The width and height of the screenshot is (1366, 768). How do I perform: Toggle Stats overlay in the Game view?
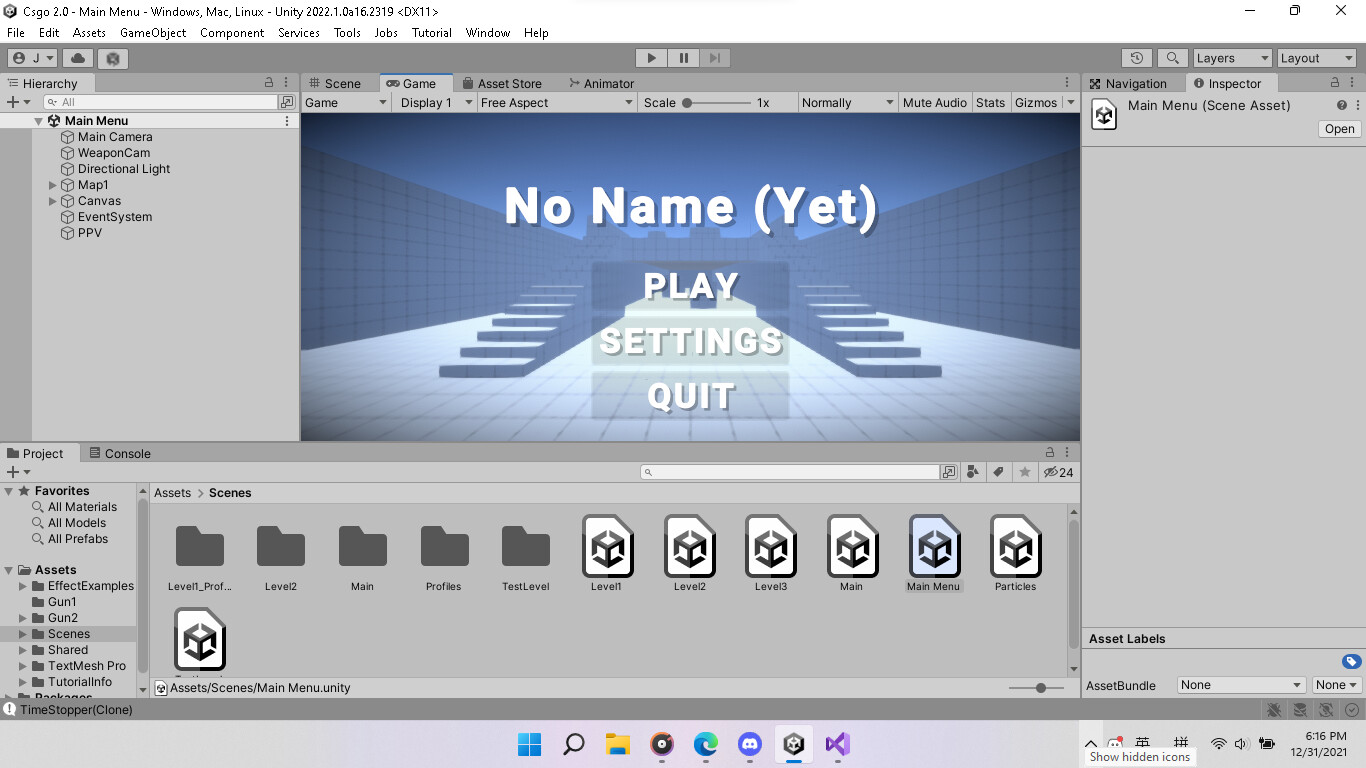990,102
